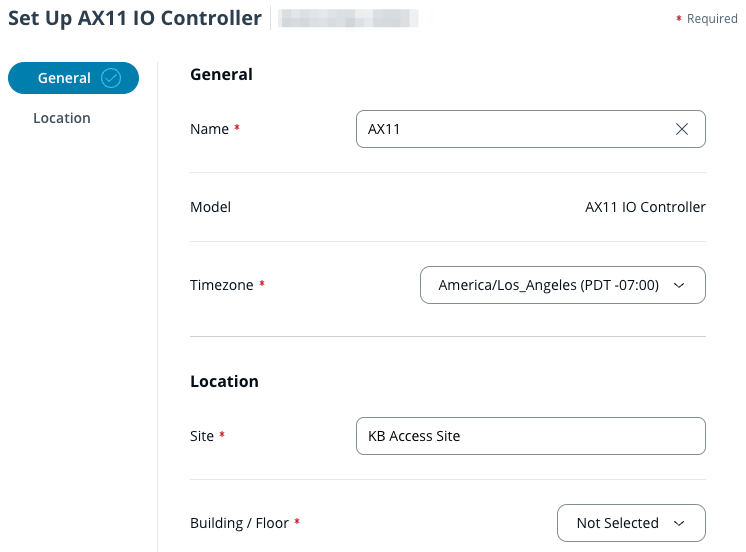Click the Site field label

click(202, 436)
